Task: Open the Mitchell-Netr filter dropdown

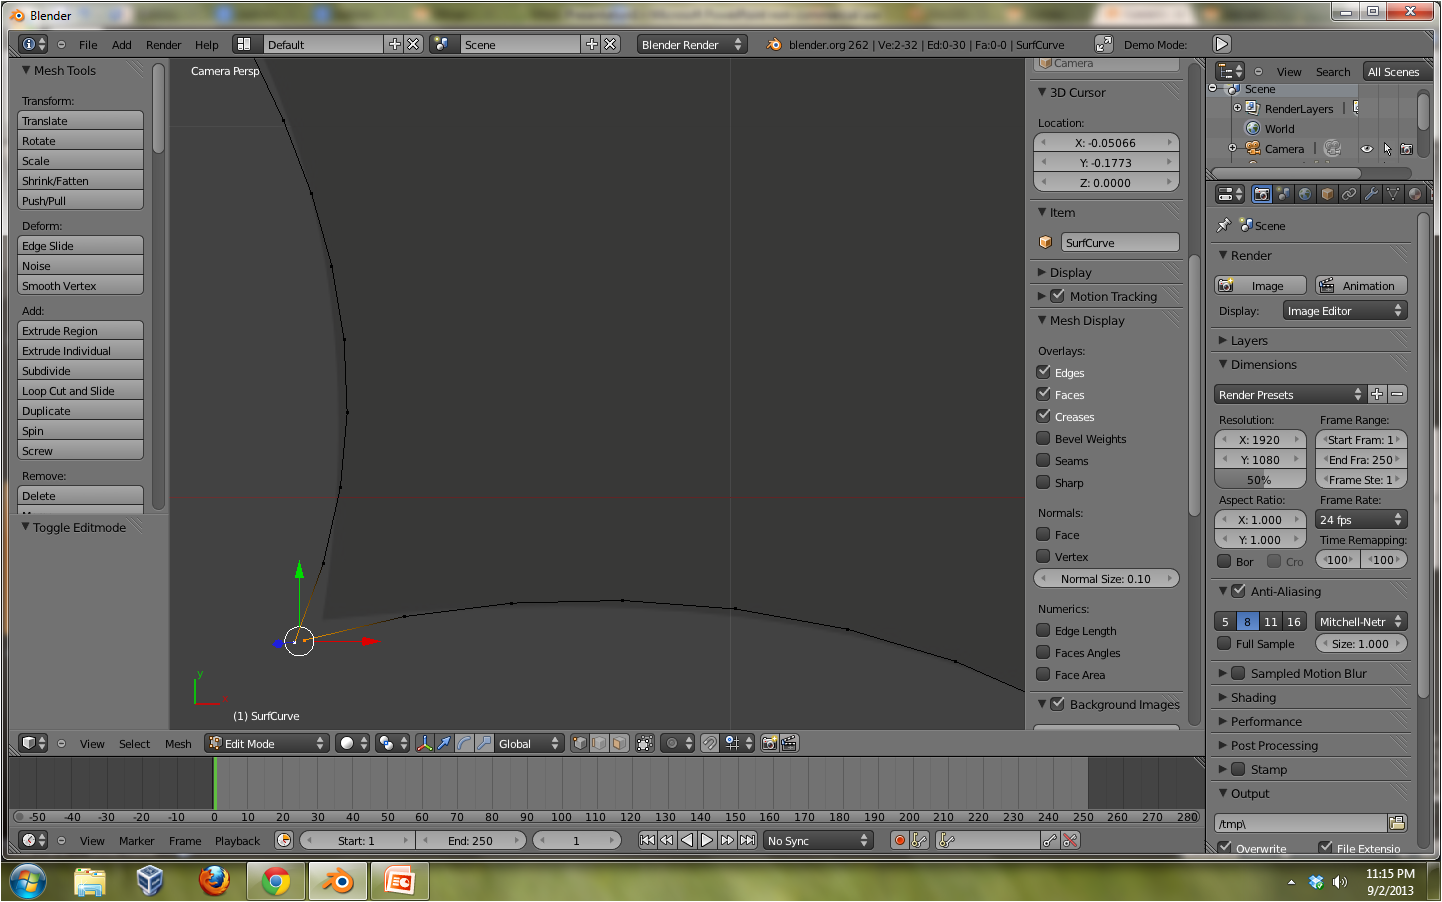Action: click(1361, 621)
